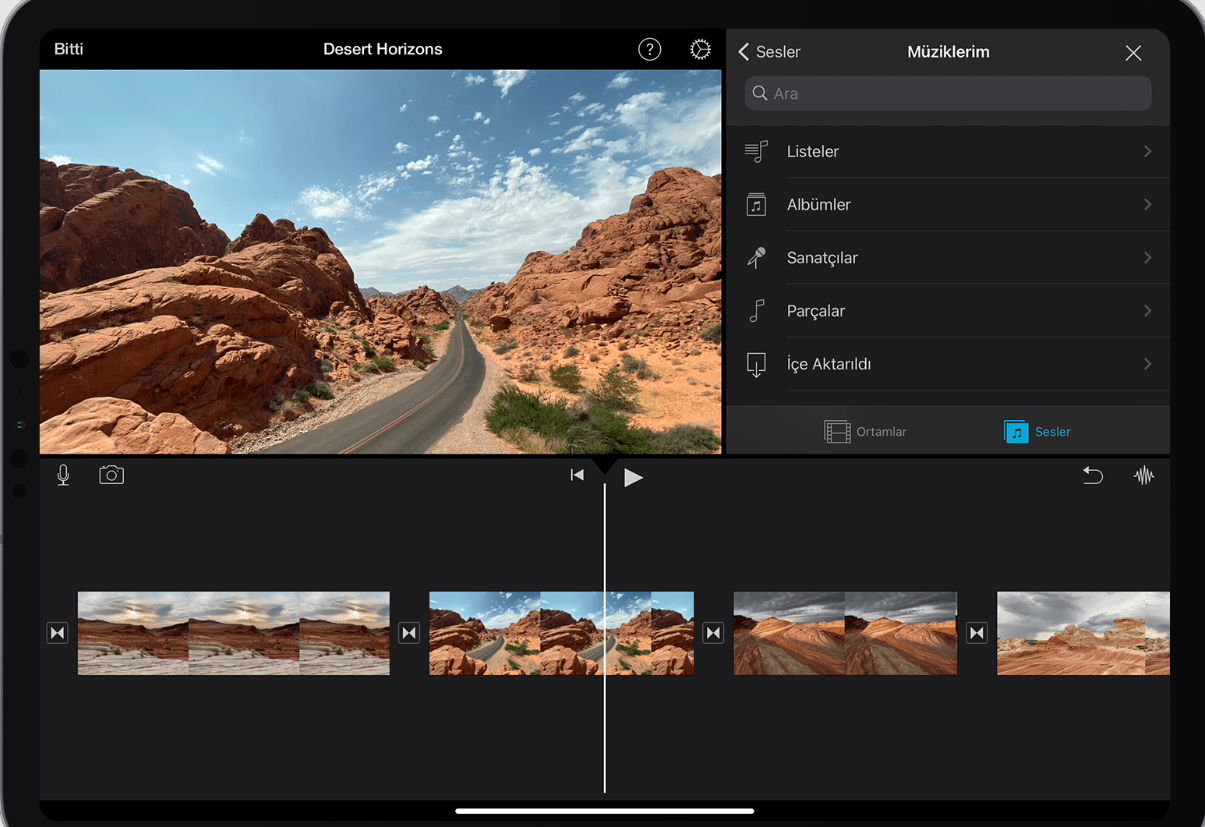Start voiceover with microphone icon
1205x827 pixels.
click(63, 475)
